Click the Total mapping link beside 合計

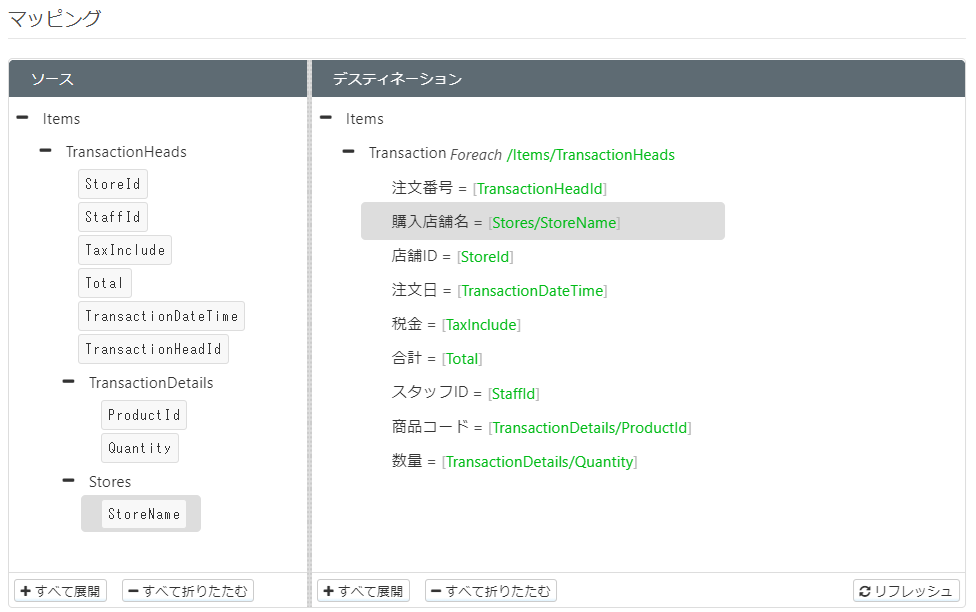pos(461,358)
